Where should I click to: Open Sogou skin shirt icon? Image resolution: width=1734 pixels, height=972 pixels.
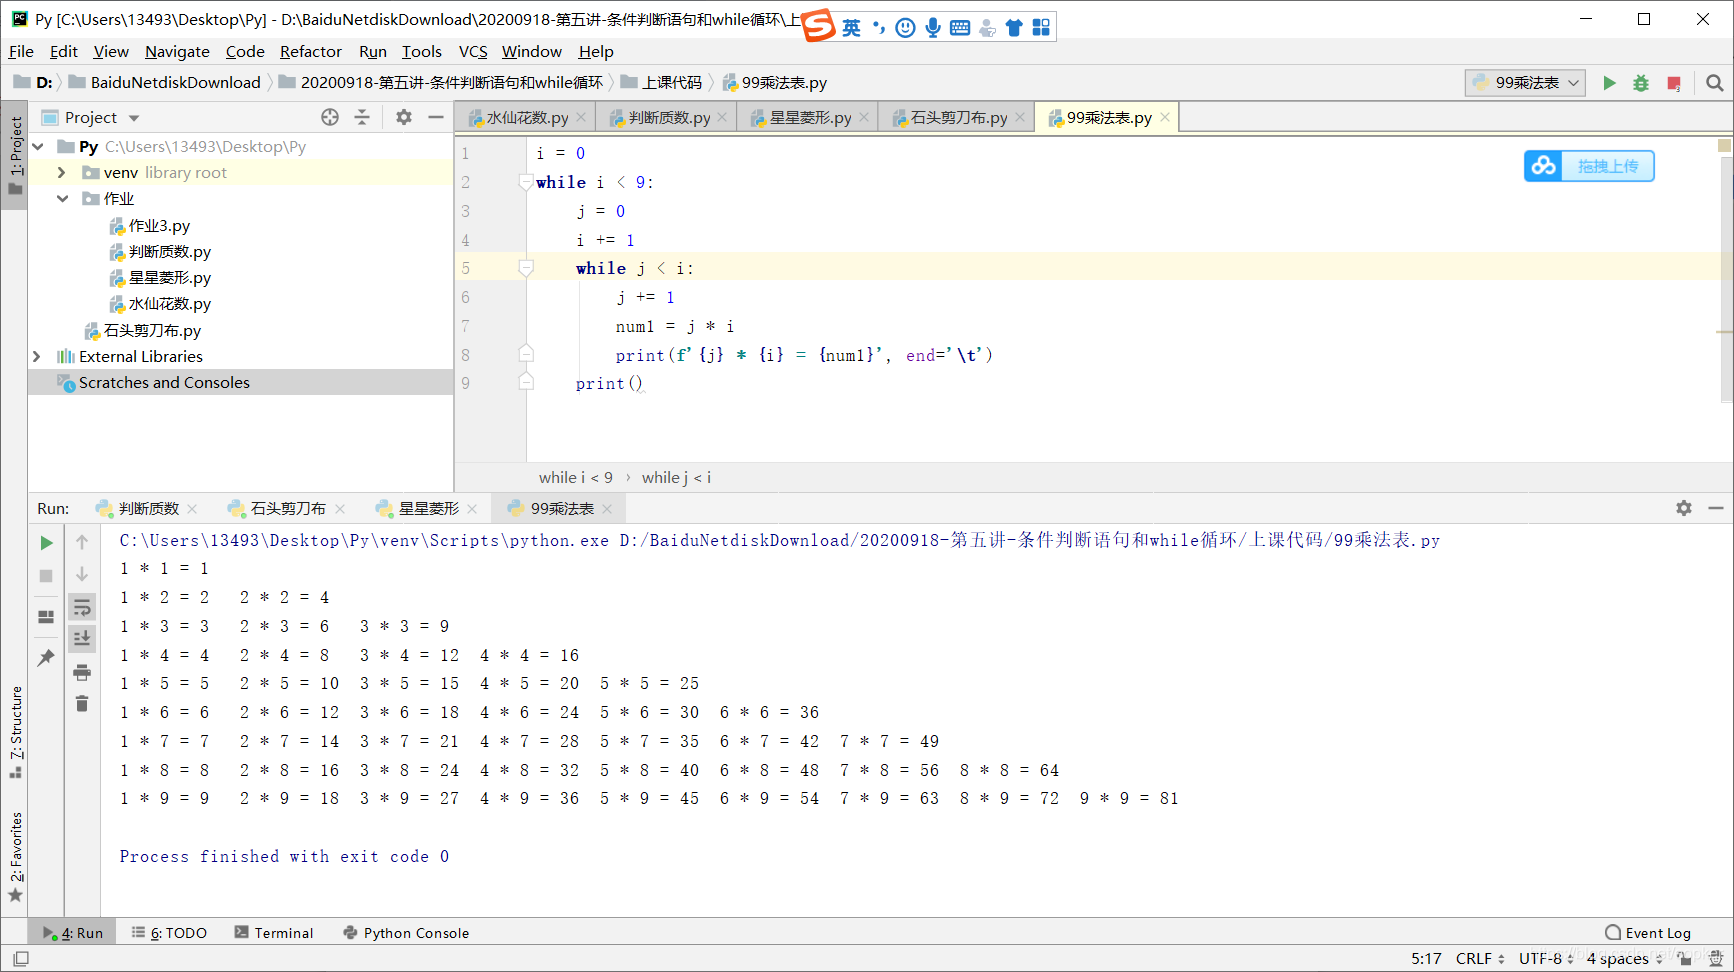click(x=1014, y=27)
